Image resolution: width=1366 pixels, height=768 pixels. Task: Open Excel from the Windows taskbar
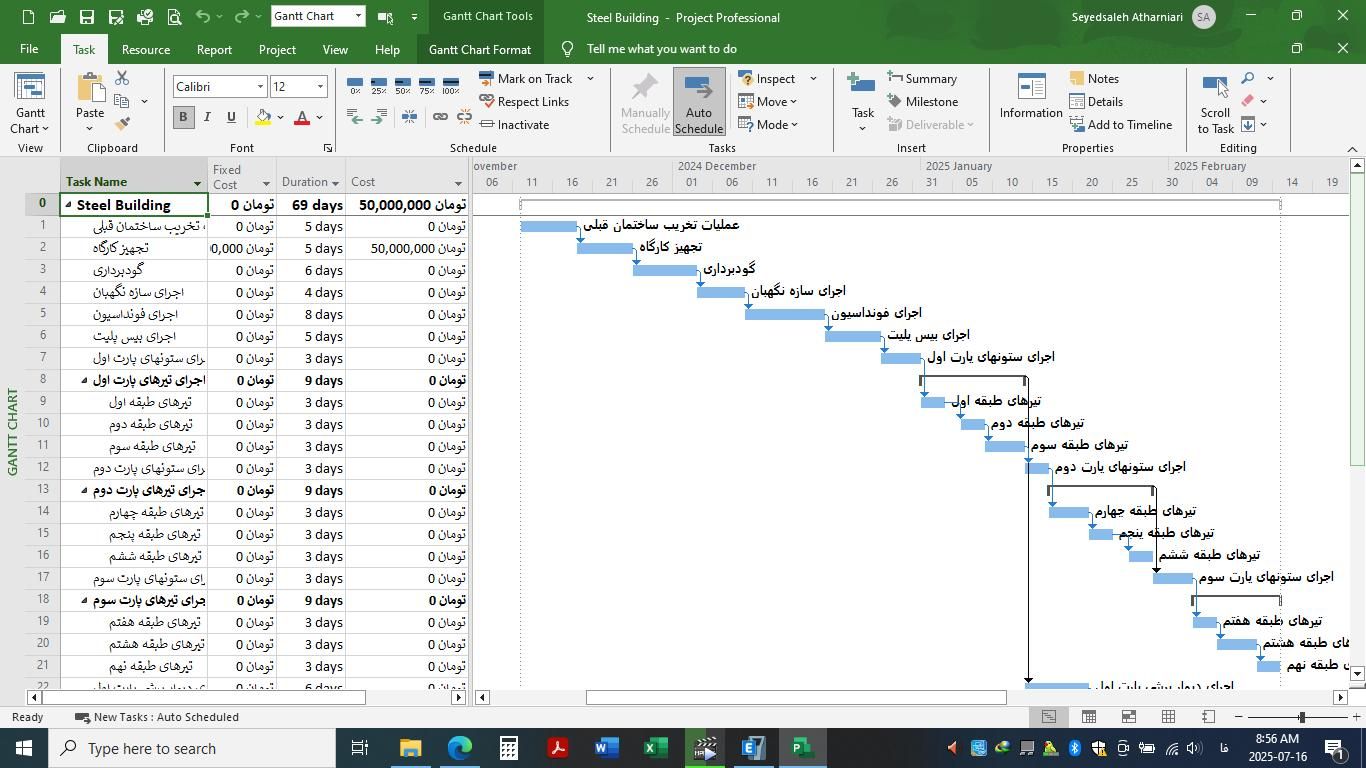(655, 748)
